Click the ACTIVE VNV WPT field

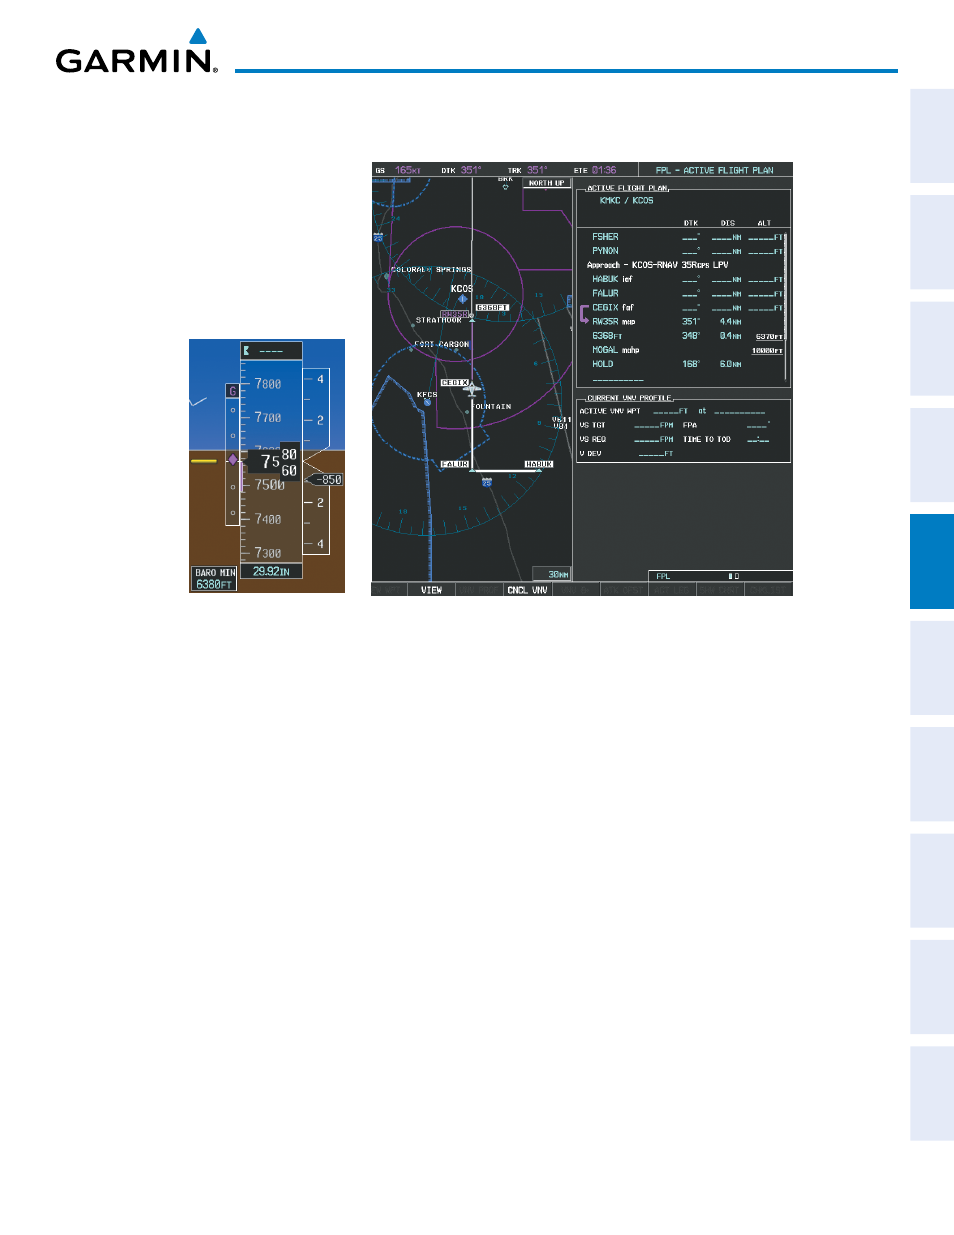[672, 411]
